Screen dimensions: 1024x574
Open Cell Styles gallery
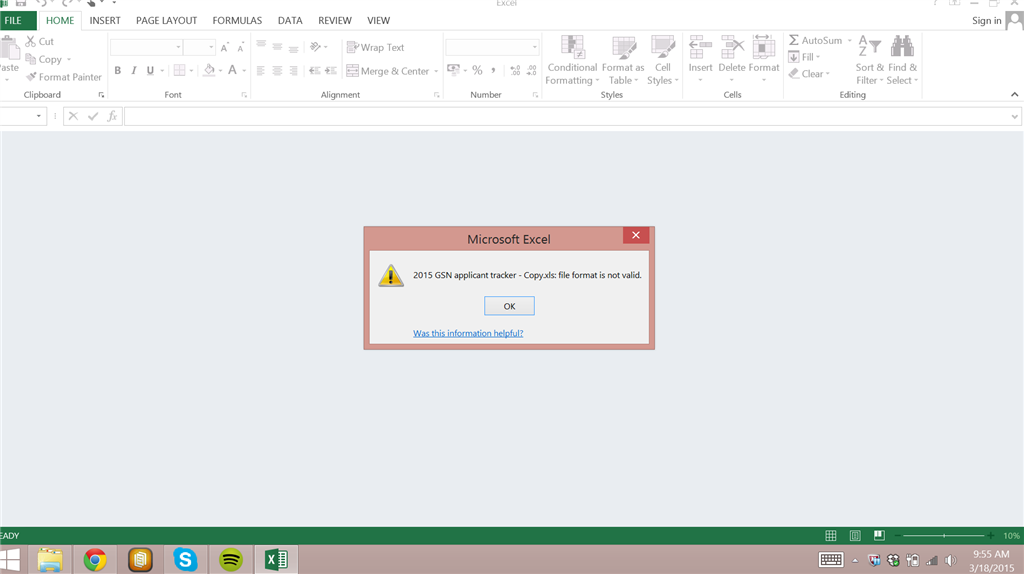663,60
